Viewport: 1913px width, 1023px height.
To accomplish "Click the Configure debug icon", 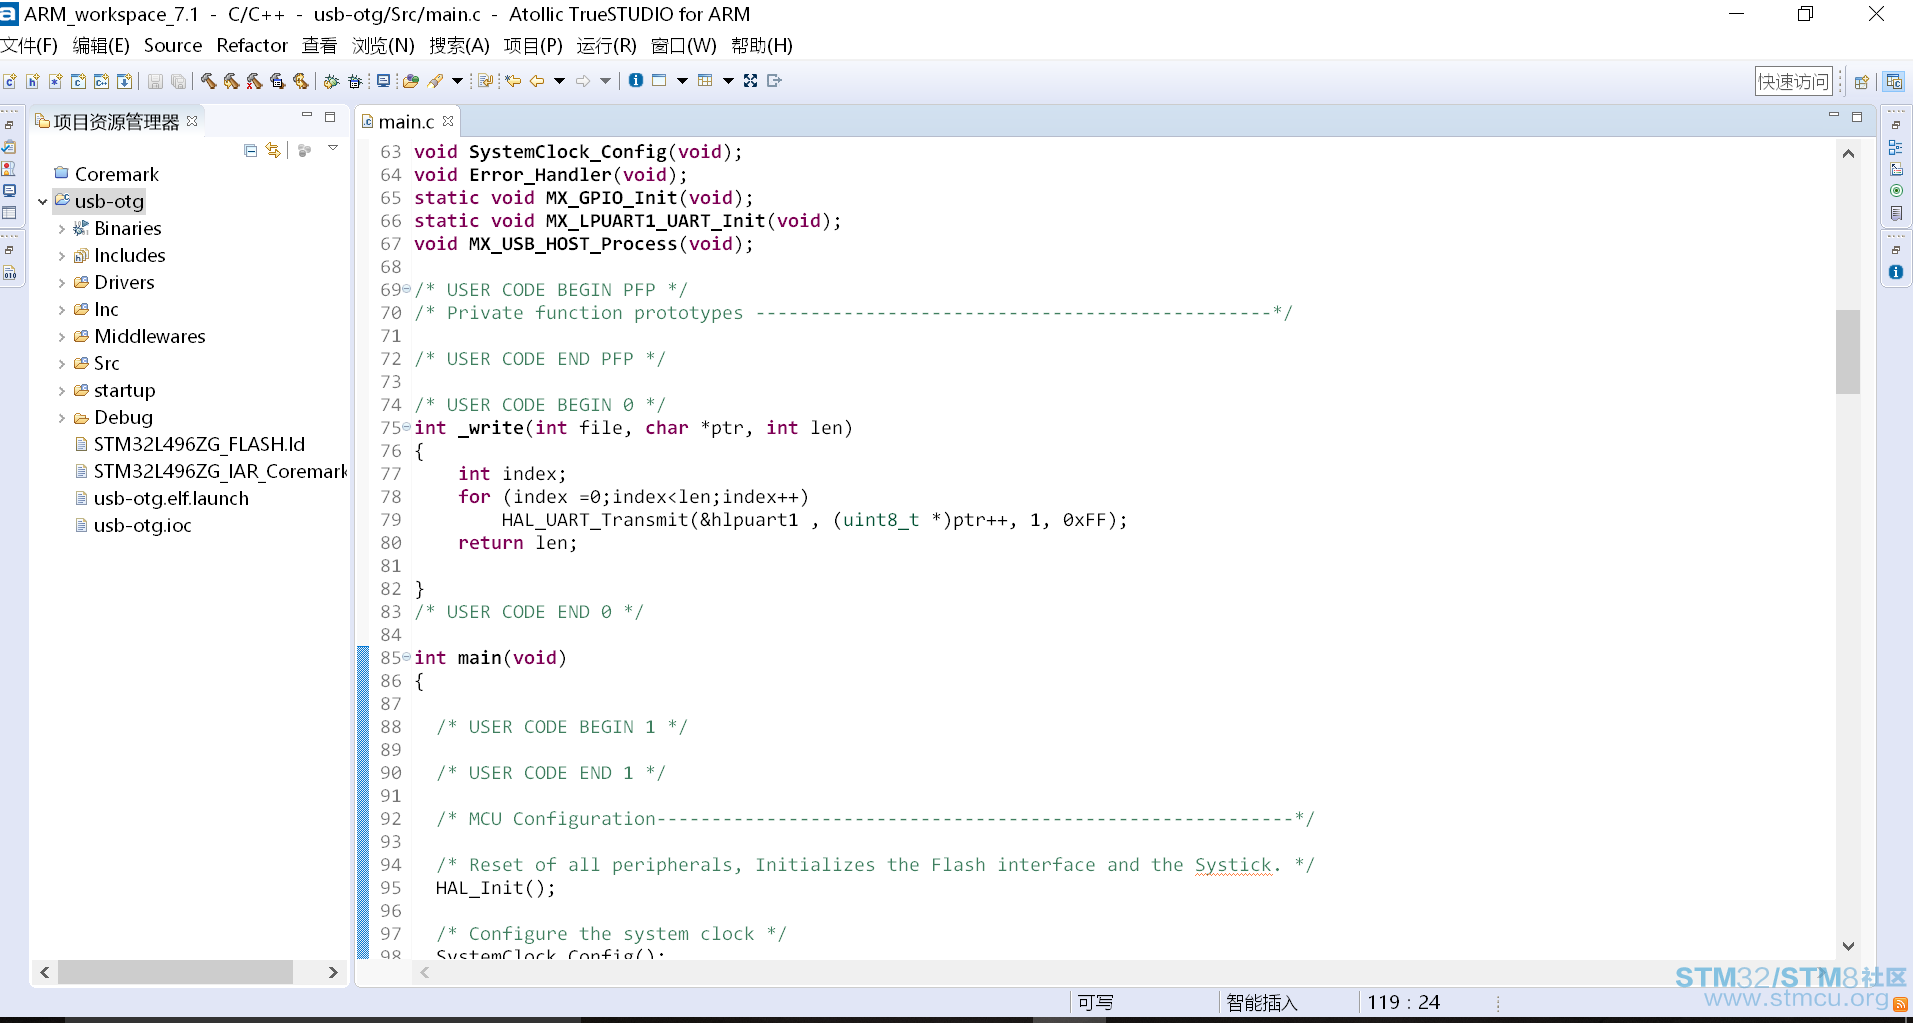I will (x=354, y=81).
